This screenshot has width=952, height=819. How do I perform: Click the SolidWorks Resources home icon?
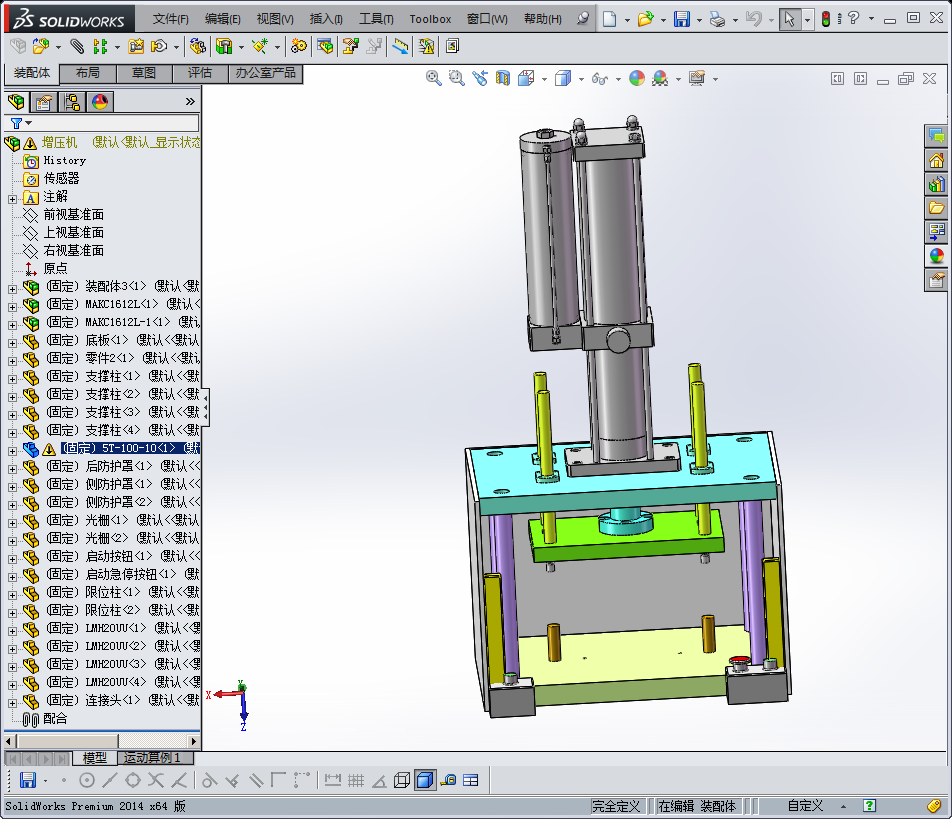pyautogui.click(x=936, y=161)
